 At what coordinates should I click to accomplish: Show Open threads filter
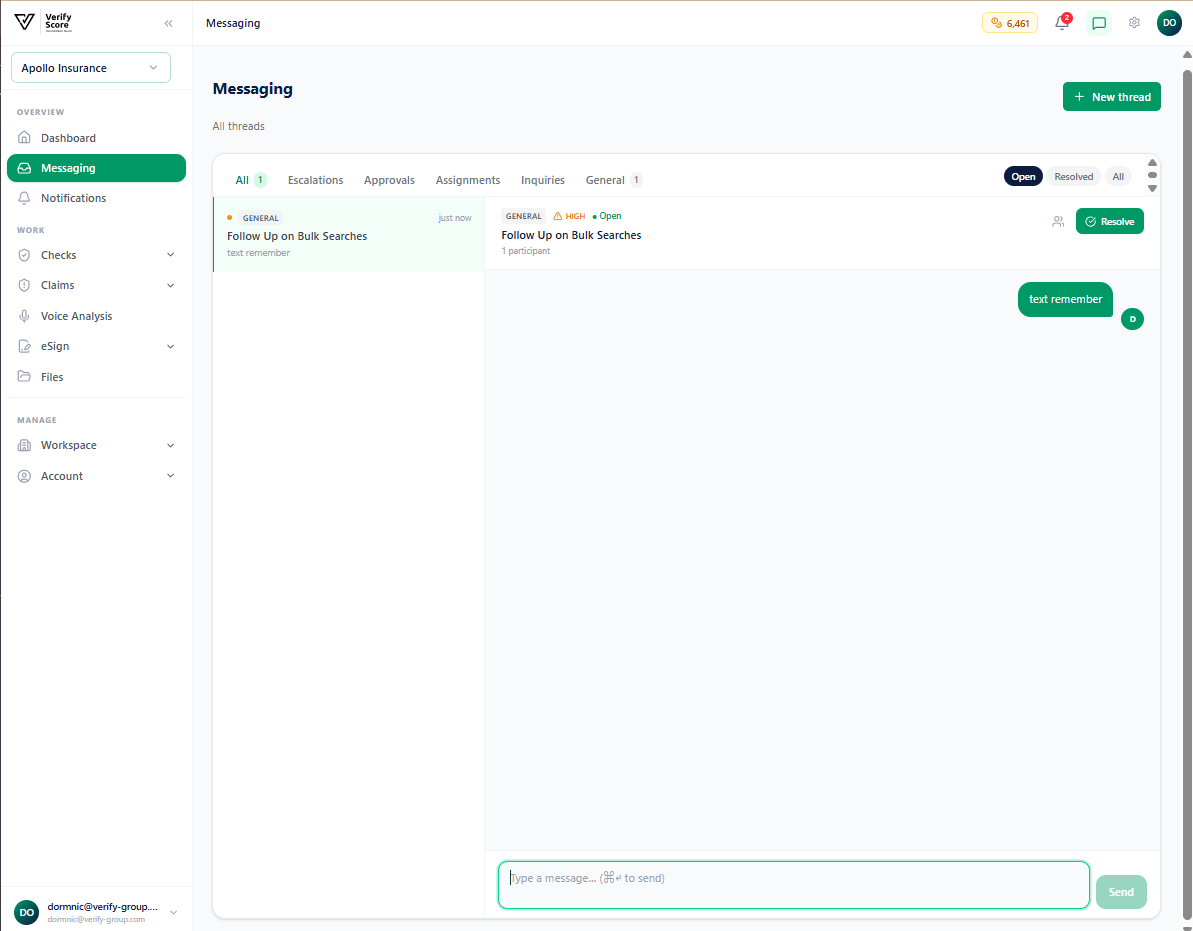click(x=1023, y=176)
